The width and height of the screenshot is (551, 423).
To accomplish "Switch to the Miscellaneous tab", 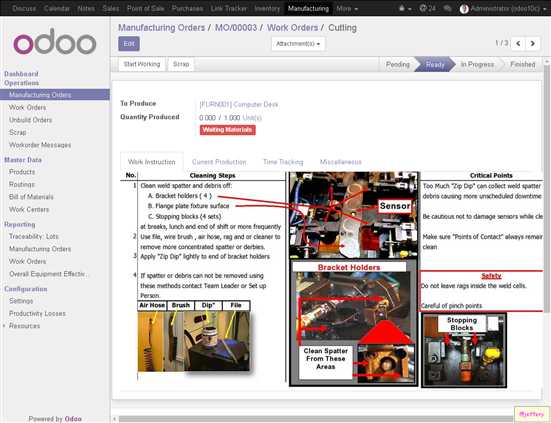I will (x=341, y=162).
